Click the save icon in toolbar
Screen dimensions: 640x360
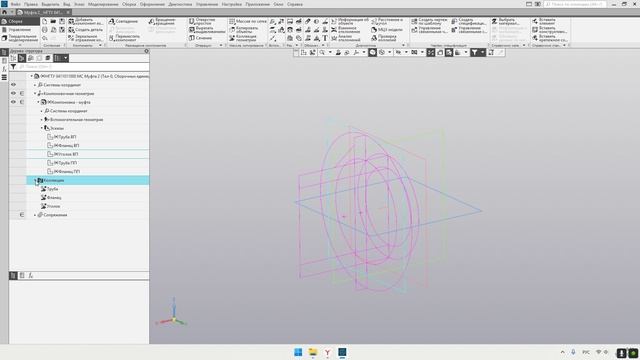pyautogui.click(x=62, y=21)
